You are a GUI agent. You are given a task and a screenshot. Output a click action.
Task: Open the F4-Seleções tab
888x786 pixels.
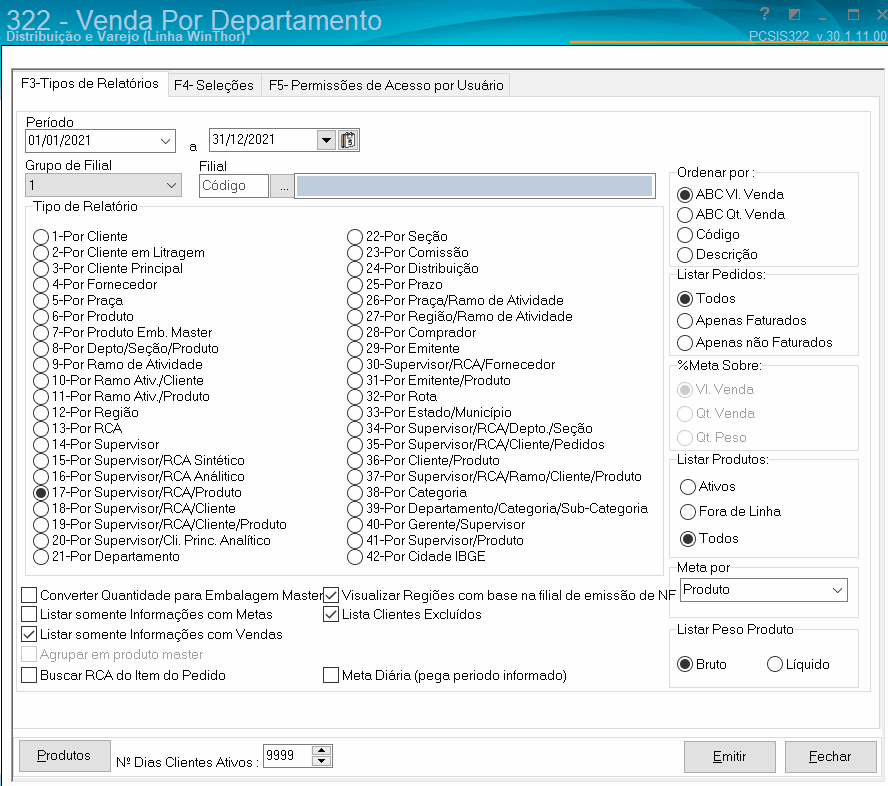pos(214,86)
